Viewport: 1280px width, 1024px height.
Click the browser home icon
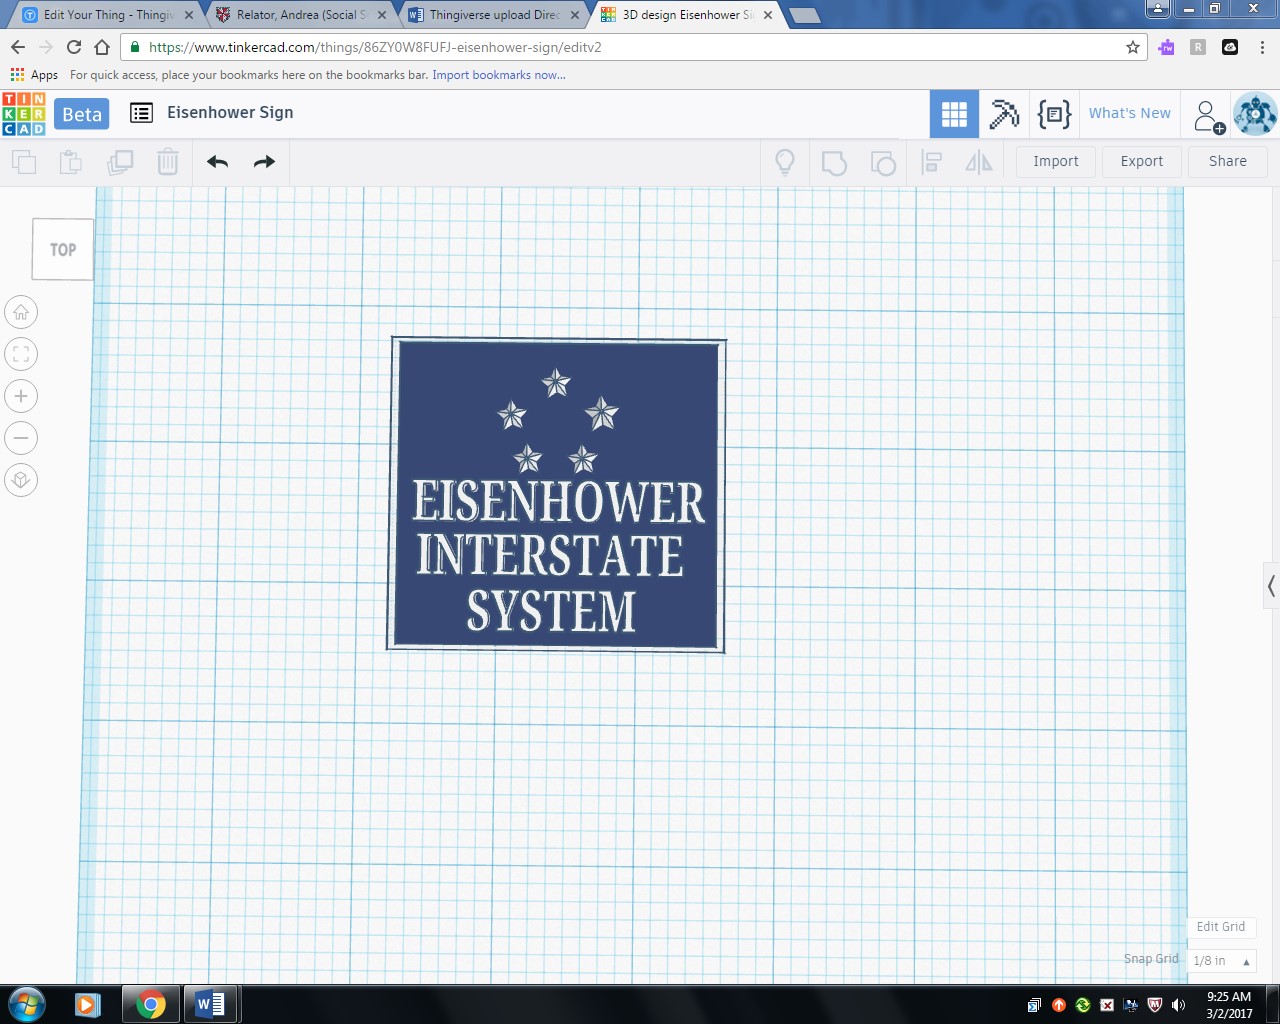(102, 47)
